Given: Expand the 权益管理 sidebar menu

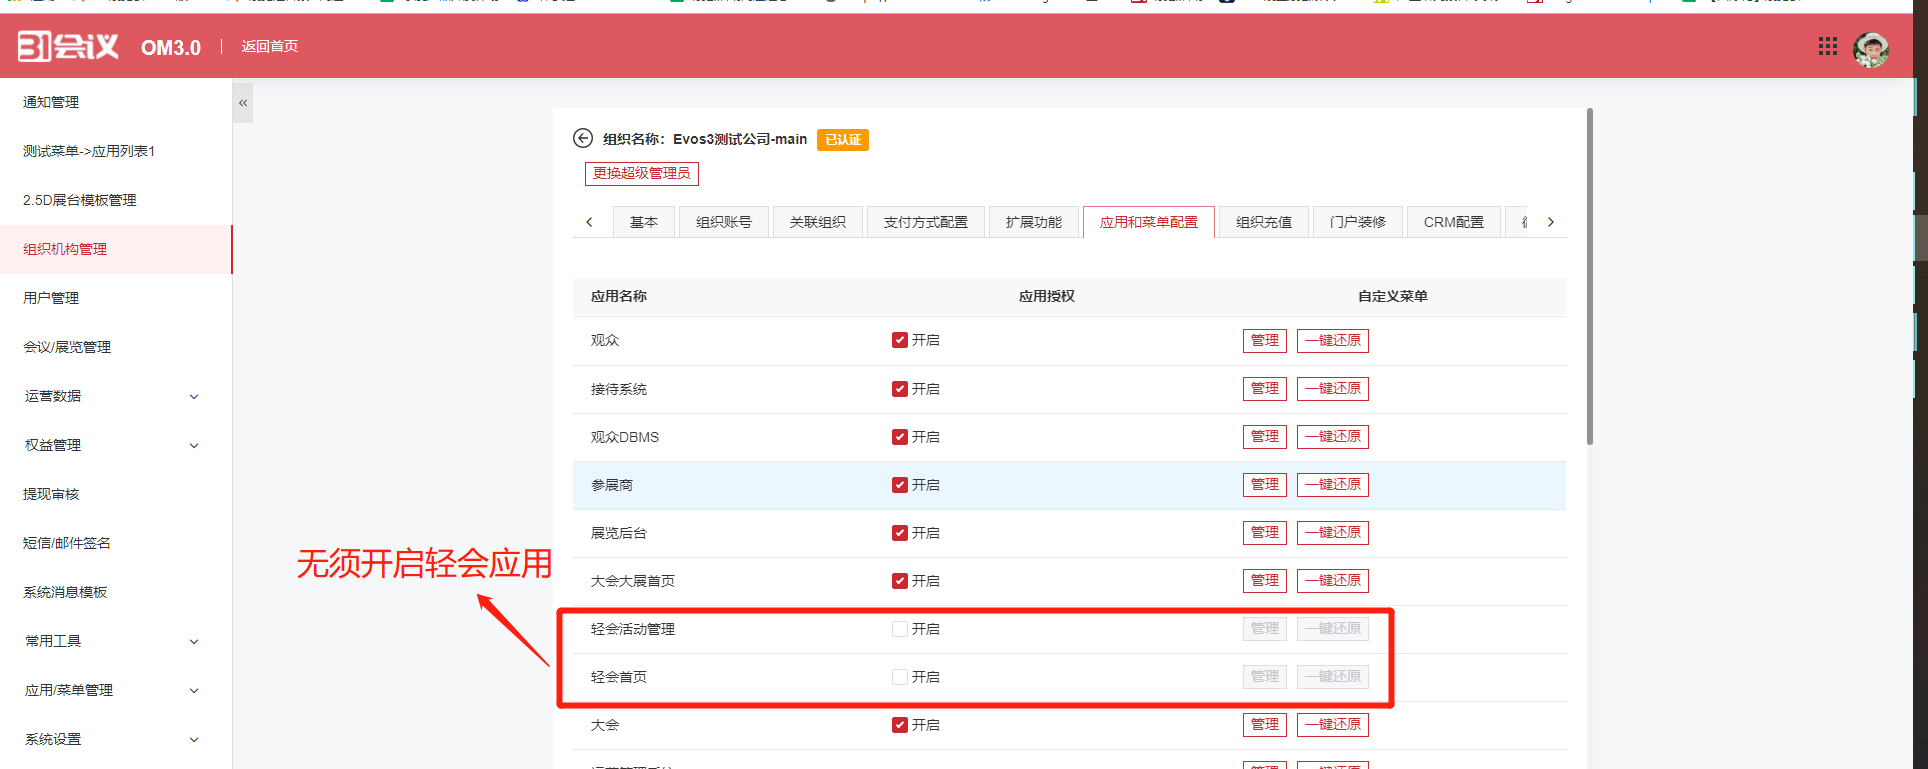Looking at the screenshot, I should point(116,445).
